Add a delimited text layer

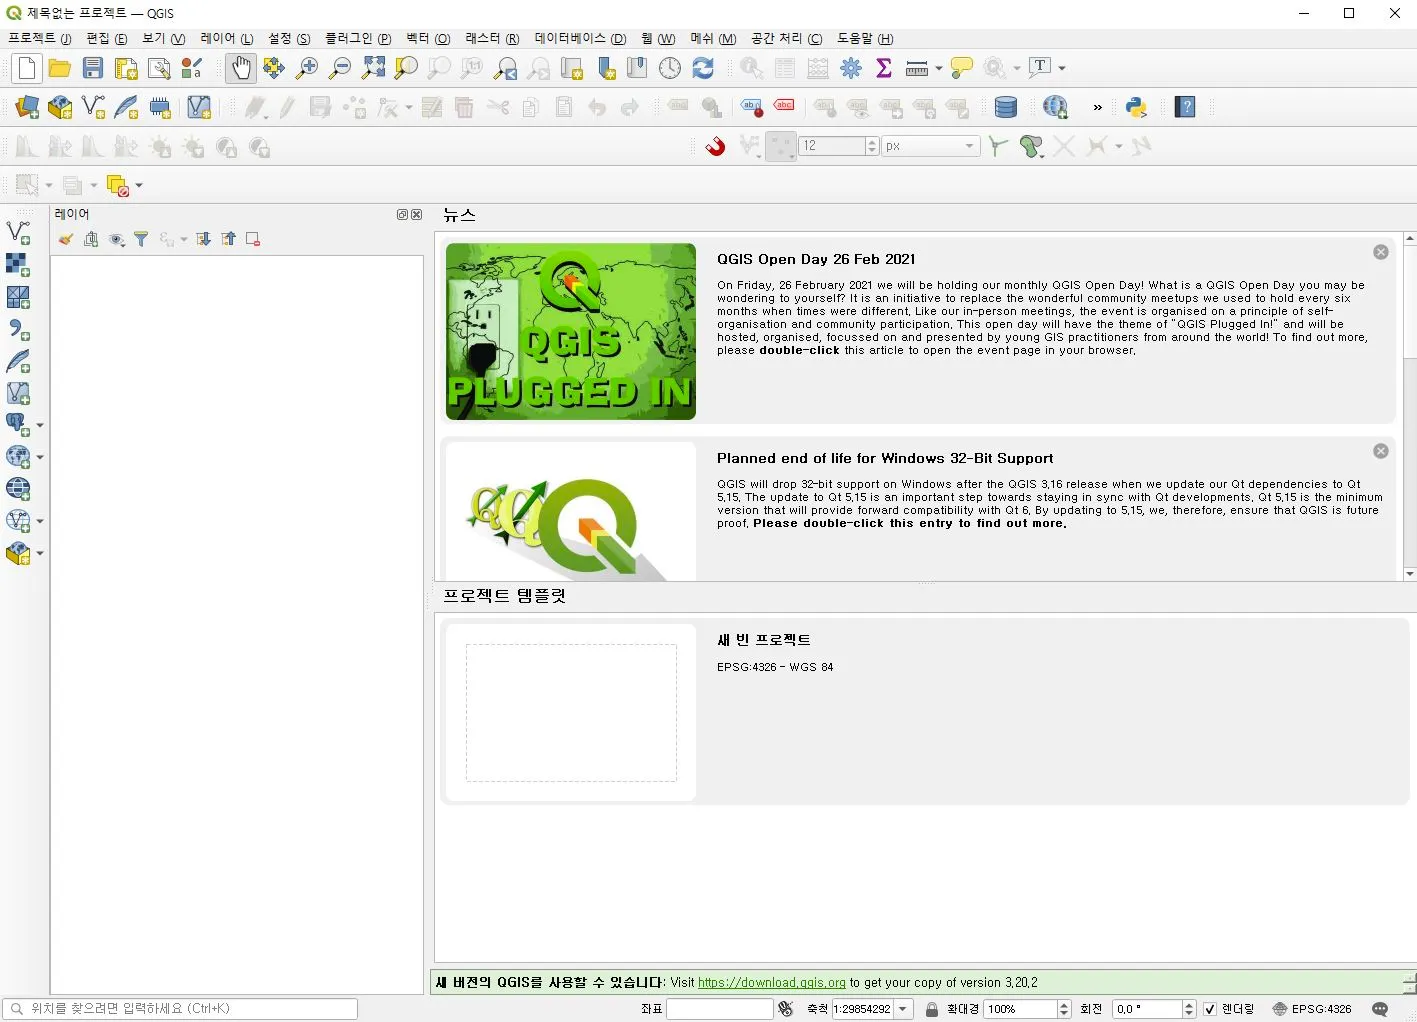(x=18, y=329)
